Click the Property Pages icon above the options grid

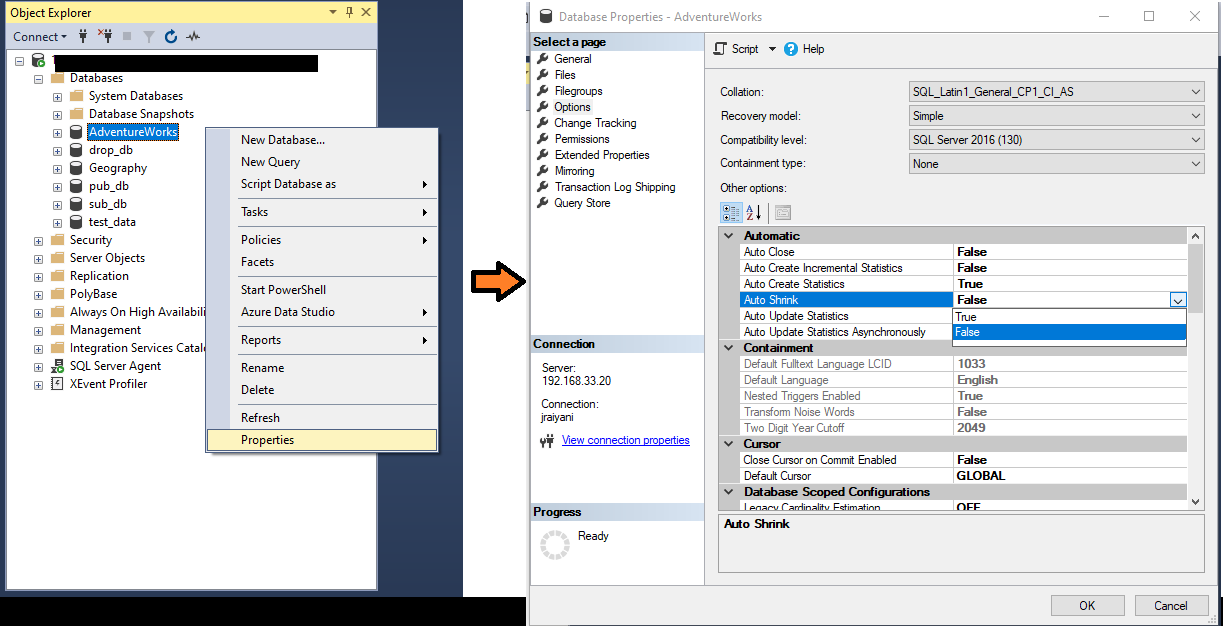click(x=782, y=212)
